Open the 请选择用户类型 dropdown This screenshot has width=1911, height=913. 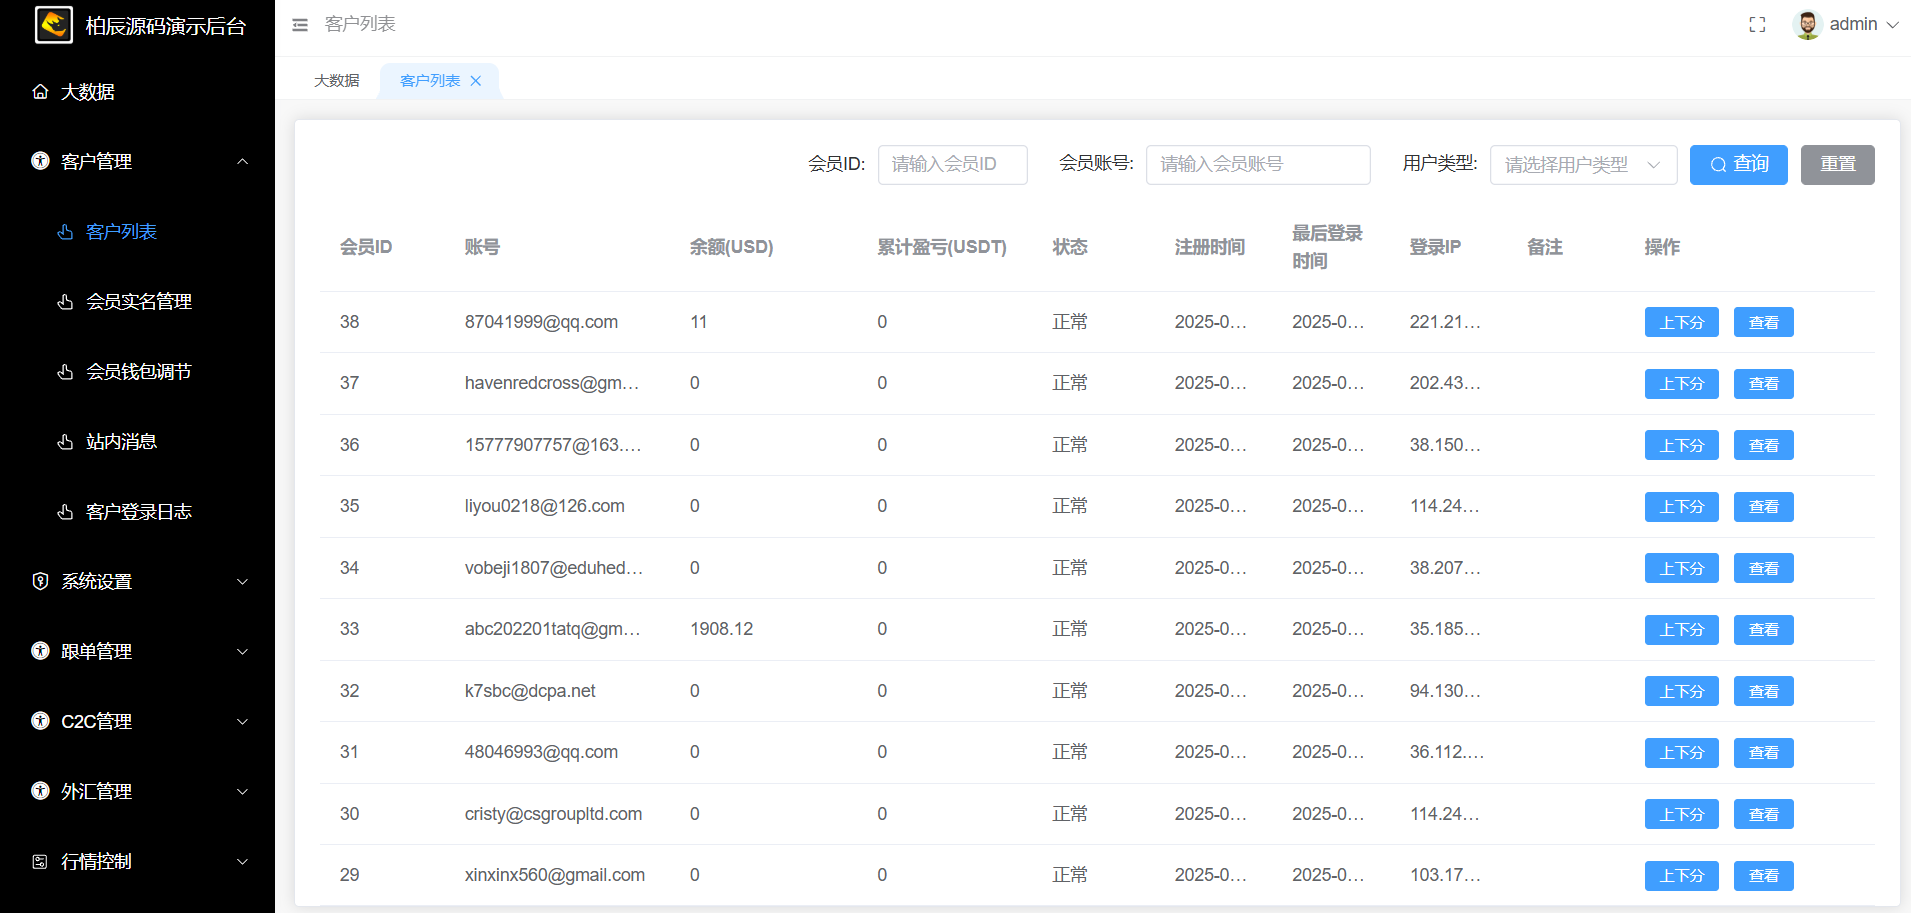1583,165
